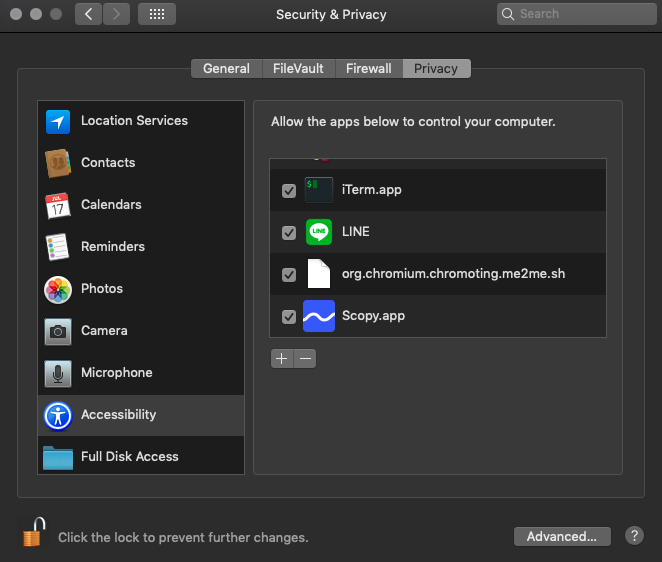Image resolution: width=662 pixels, height=562 pixels.
Task: Remove selected app with minus button
Action: [x=305, y=358]
